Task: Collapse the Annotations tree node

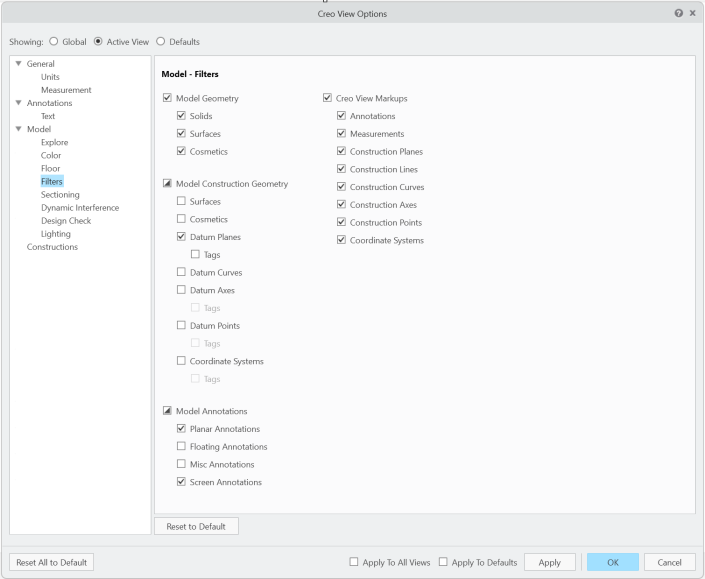Action: pos(19,102)
